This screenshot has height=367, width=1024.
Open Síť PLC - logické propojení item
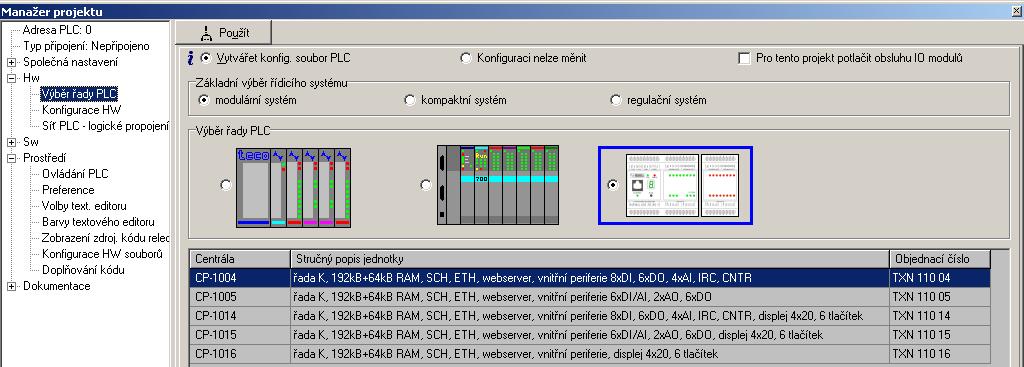coord(105,126)
